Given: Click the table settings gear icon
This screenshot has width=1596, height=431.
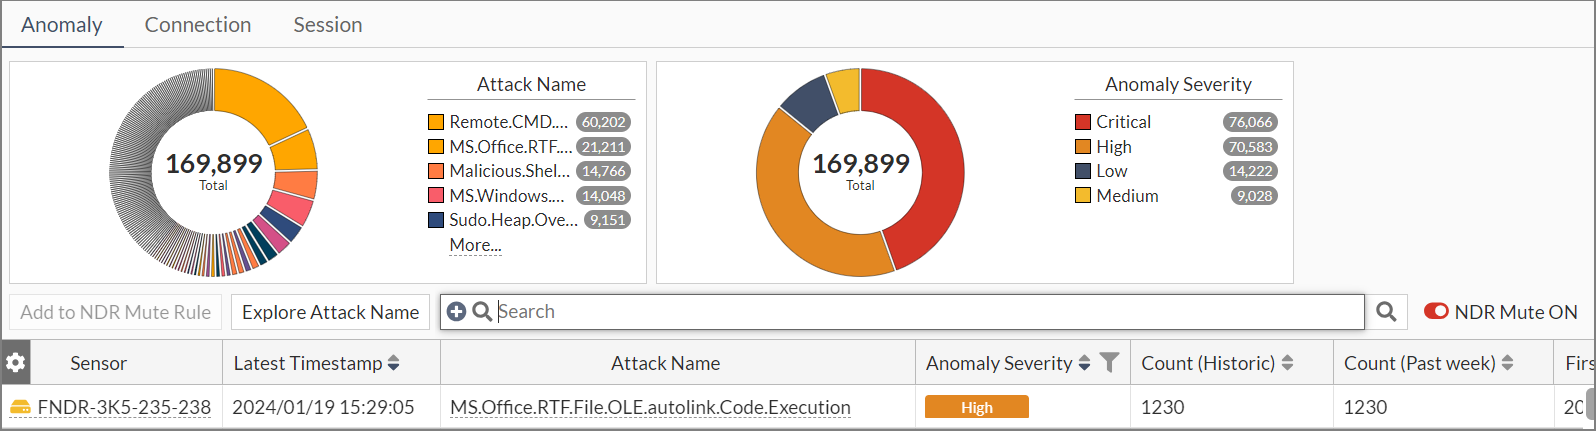Looking at the screenshot, I should (x=16, y=363).
